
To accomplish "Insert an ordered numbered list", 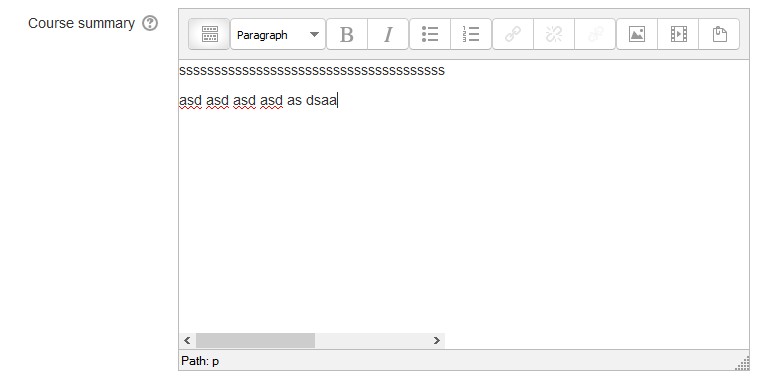I will tap(471, 34).
